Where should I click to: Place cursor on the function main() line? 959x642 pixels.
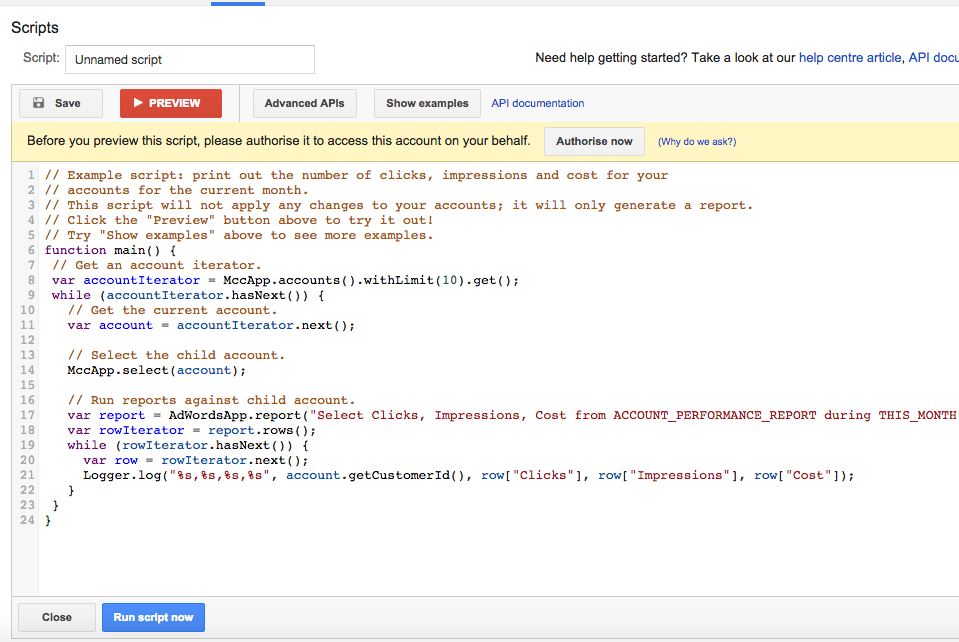pos(110,250)
